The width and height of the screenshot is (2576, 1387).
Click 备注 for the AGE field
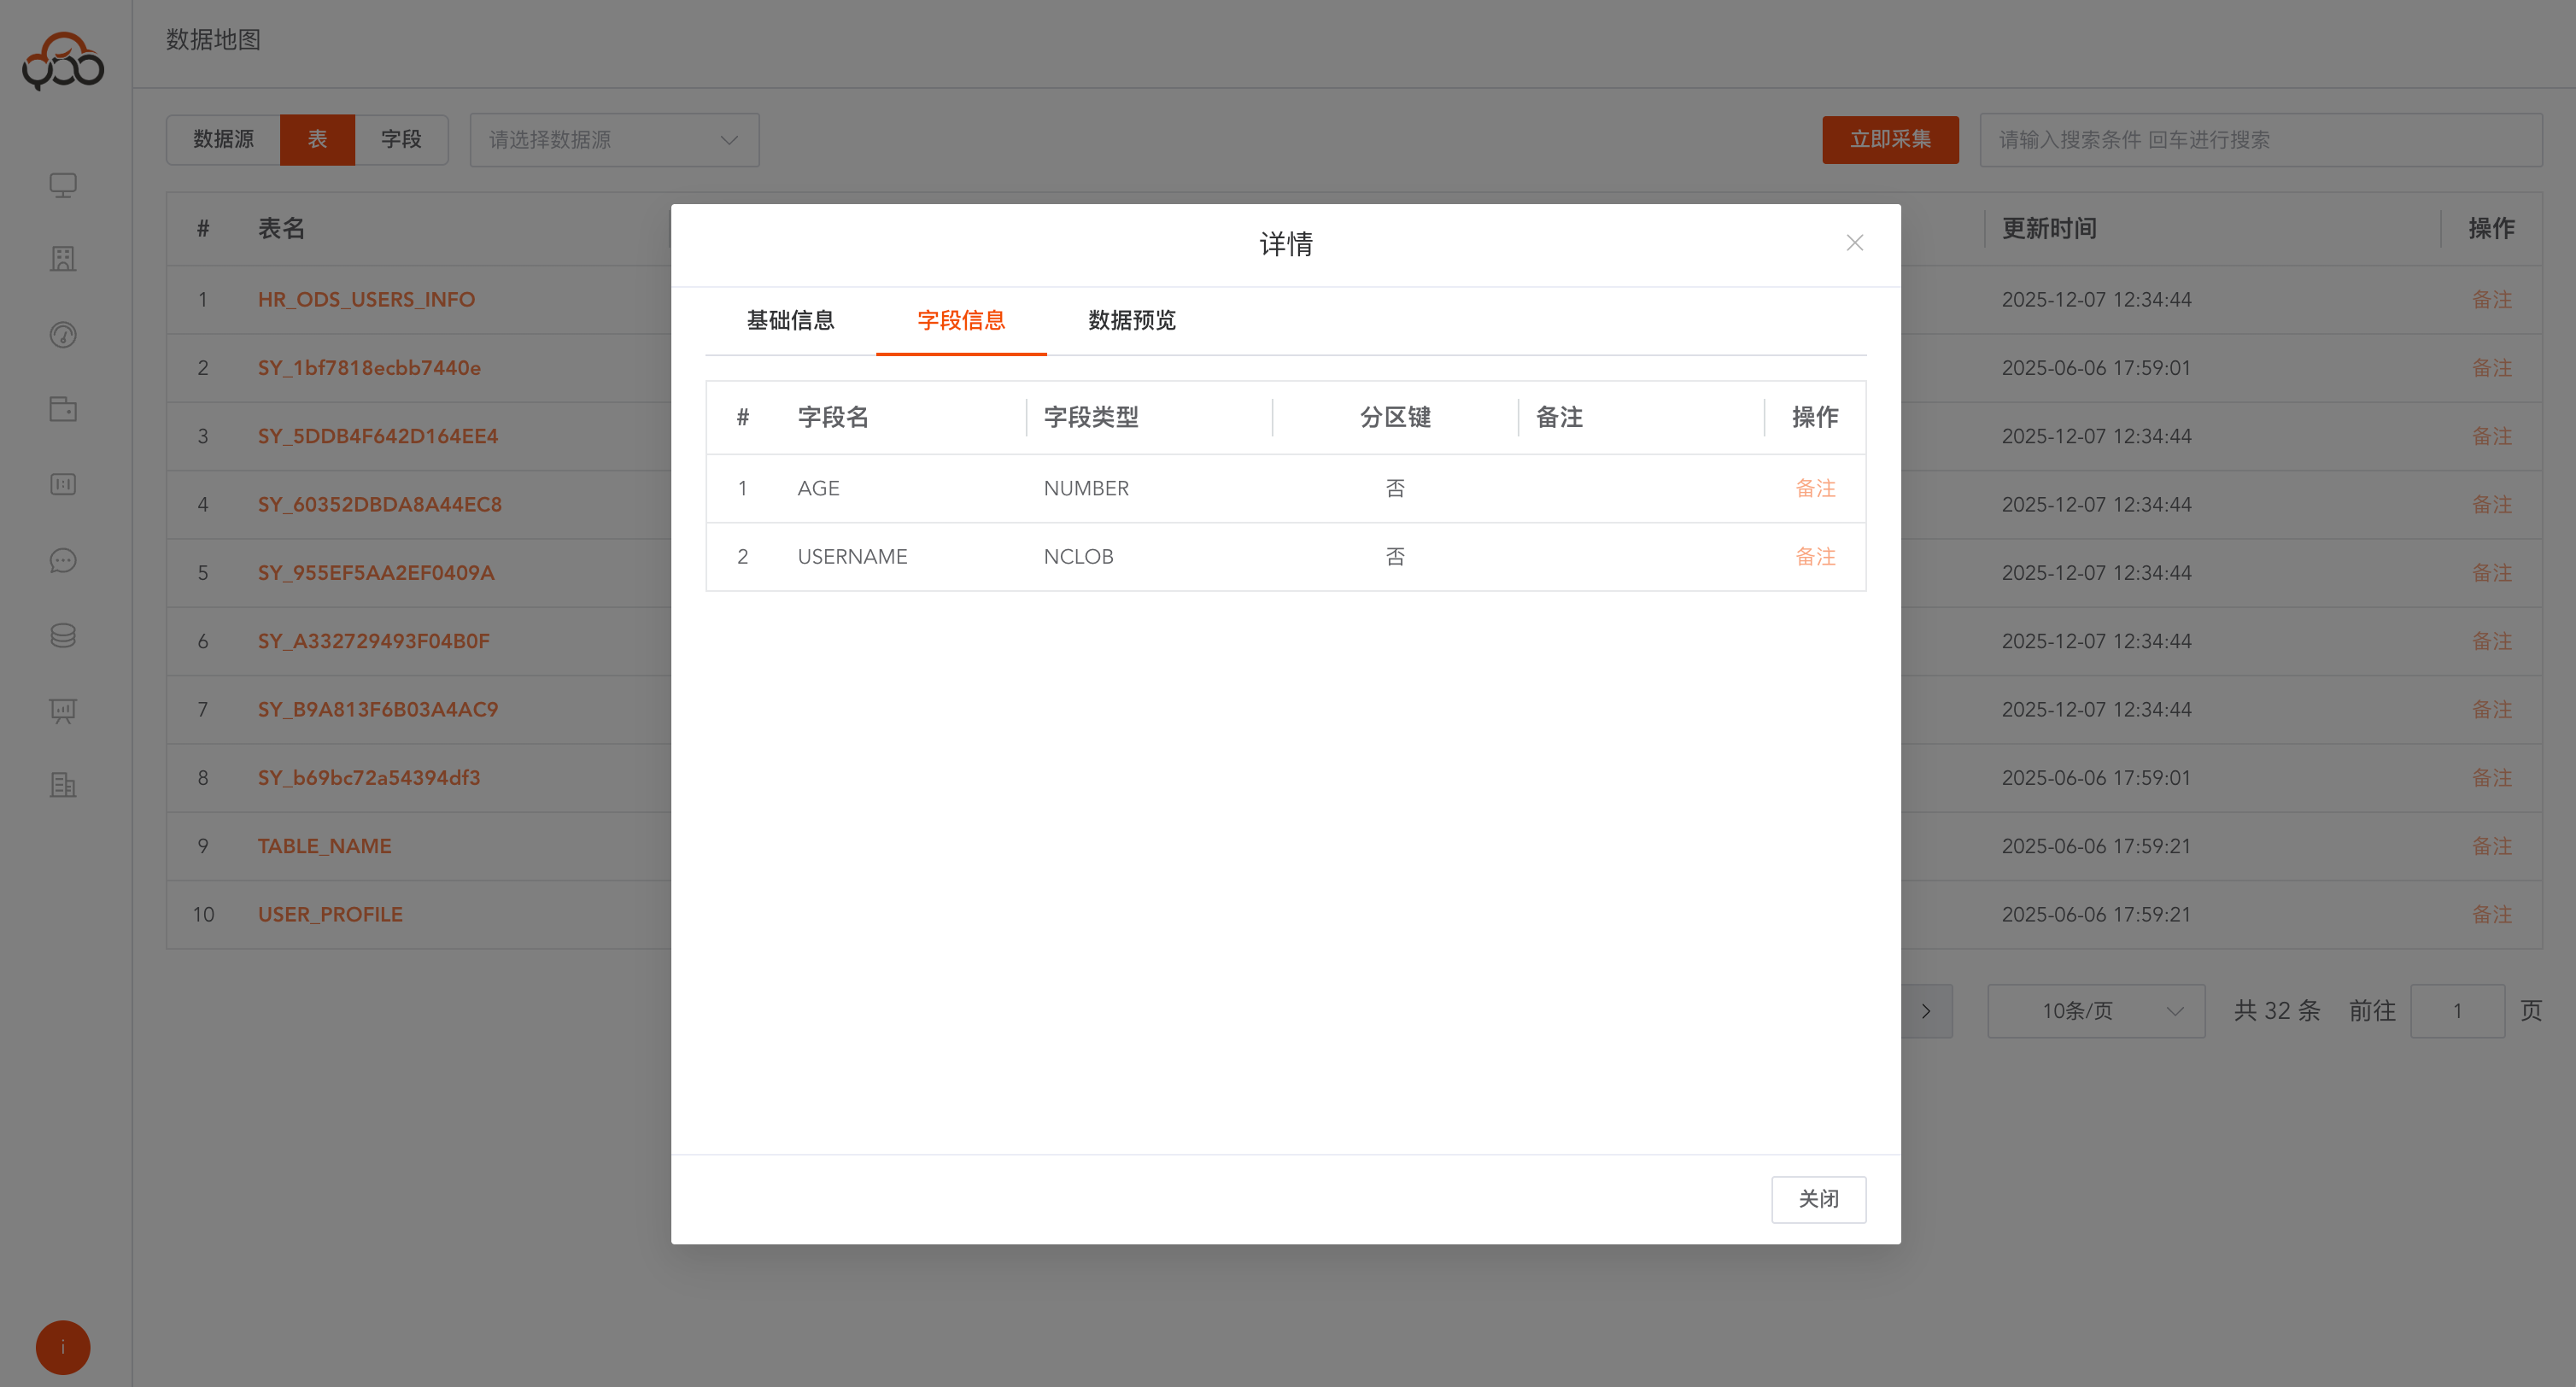point(1816,488)
